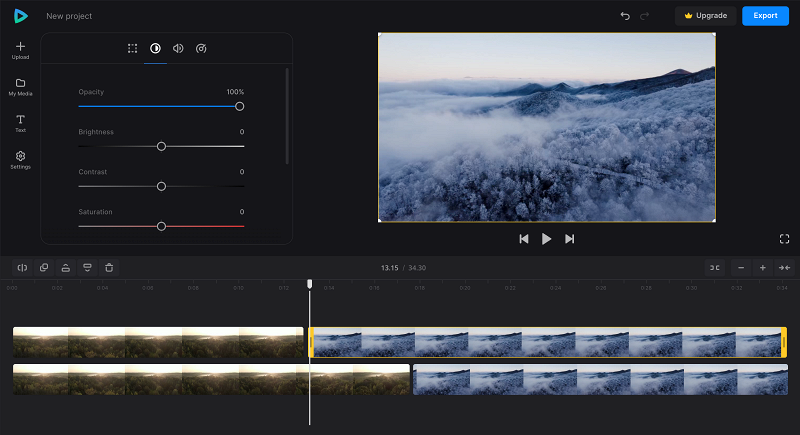Click the blue Export button
Image resolution: width=800 pixels, height=435 pixels.
pyautogui.click(x=765, y=16)
